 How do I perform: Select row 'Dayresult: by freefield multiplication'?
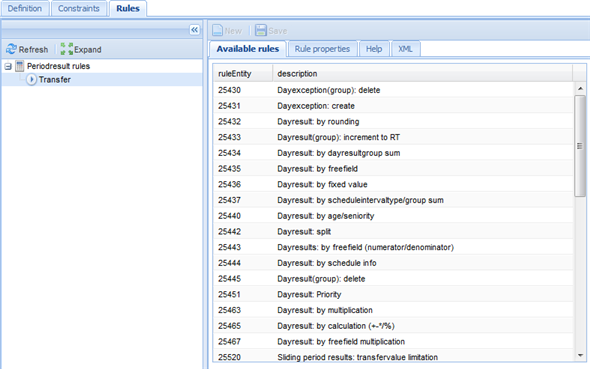point(393,342)
